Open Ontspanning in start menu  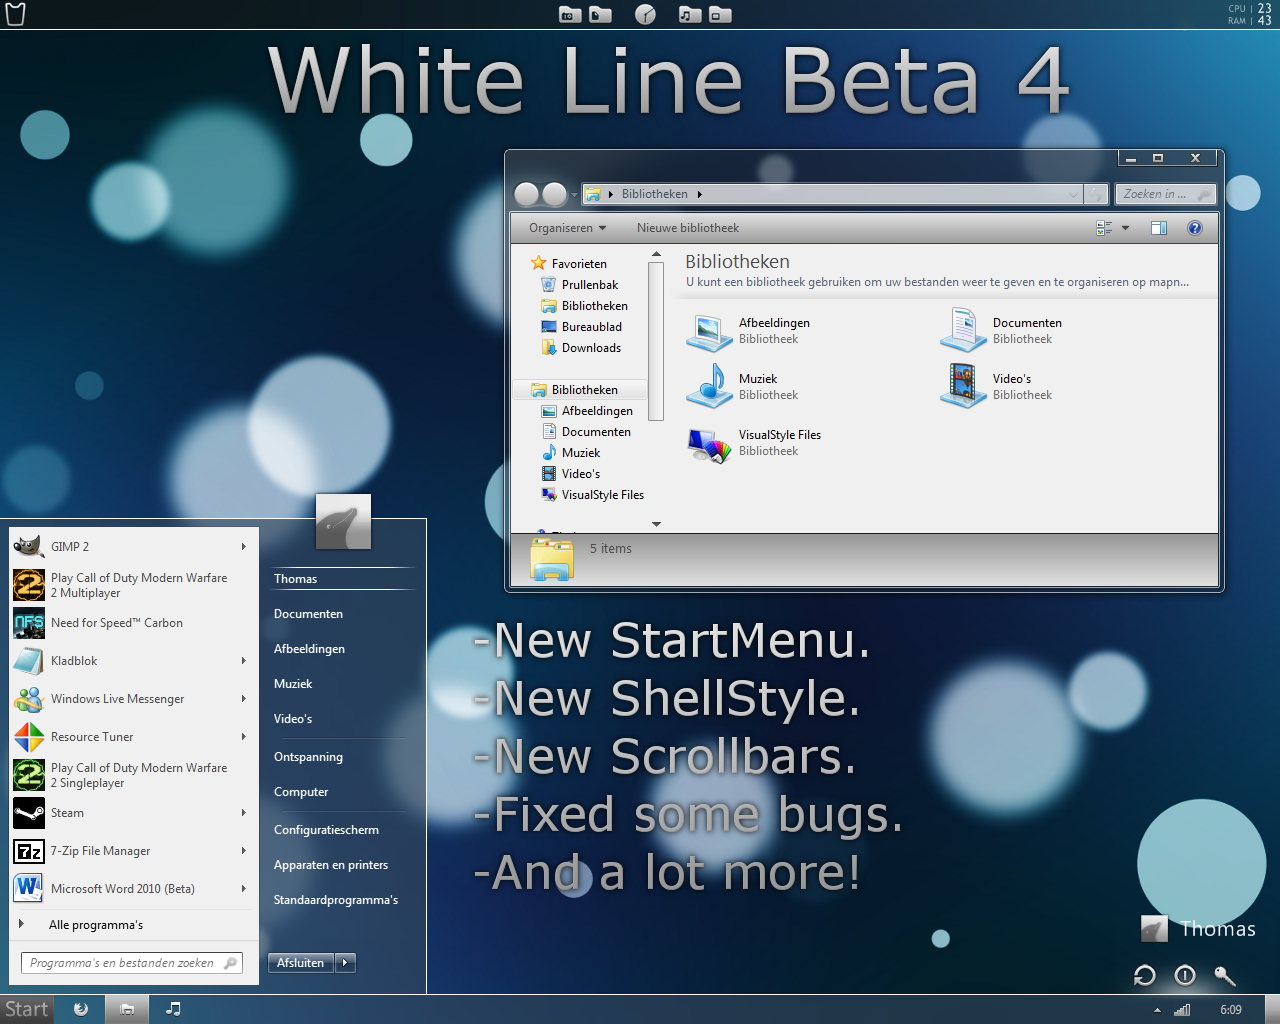308,757
